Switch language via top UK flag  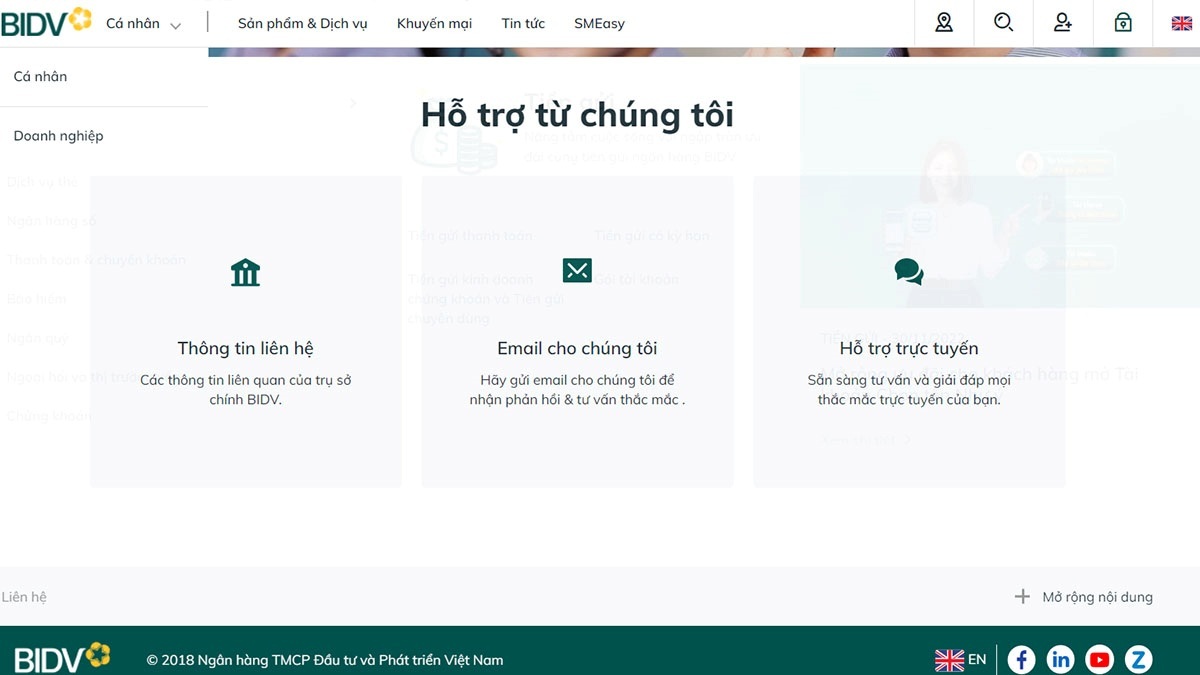1181,23
